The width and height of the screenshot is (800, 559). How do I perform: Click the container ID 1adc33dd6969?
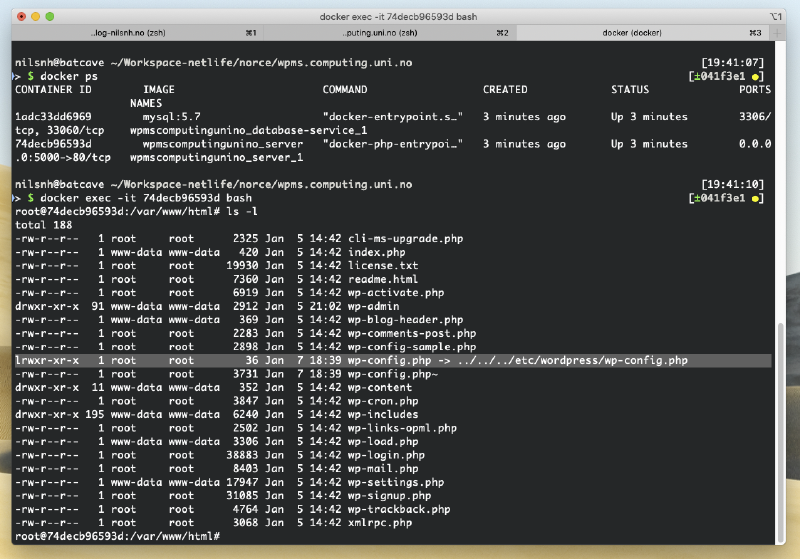point(53,117)
